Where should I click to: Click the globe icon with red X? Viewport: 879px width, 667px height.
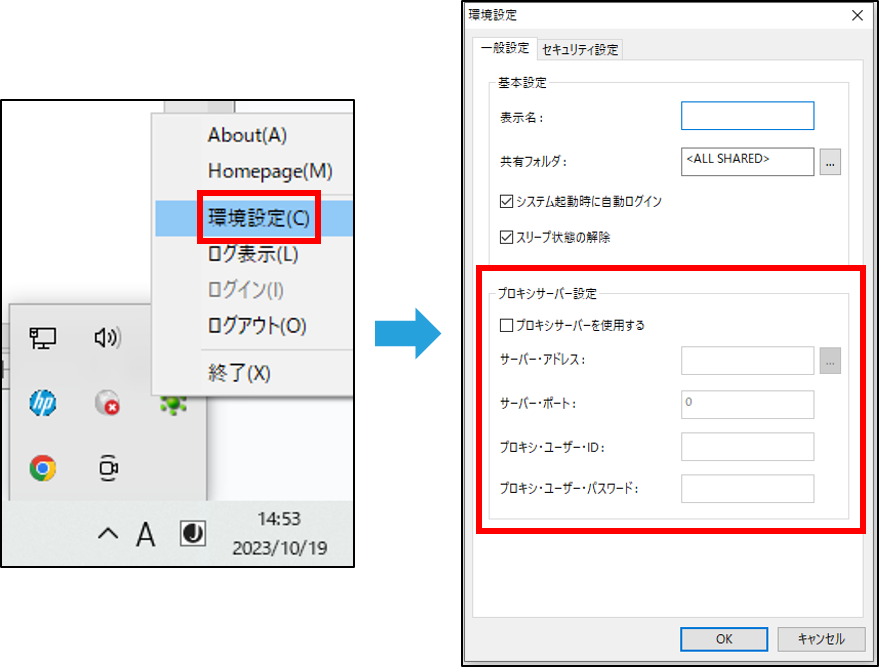pyautogui.click(x=107, y=402)
